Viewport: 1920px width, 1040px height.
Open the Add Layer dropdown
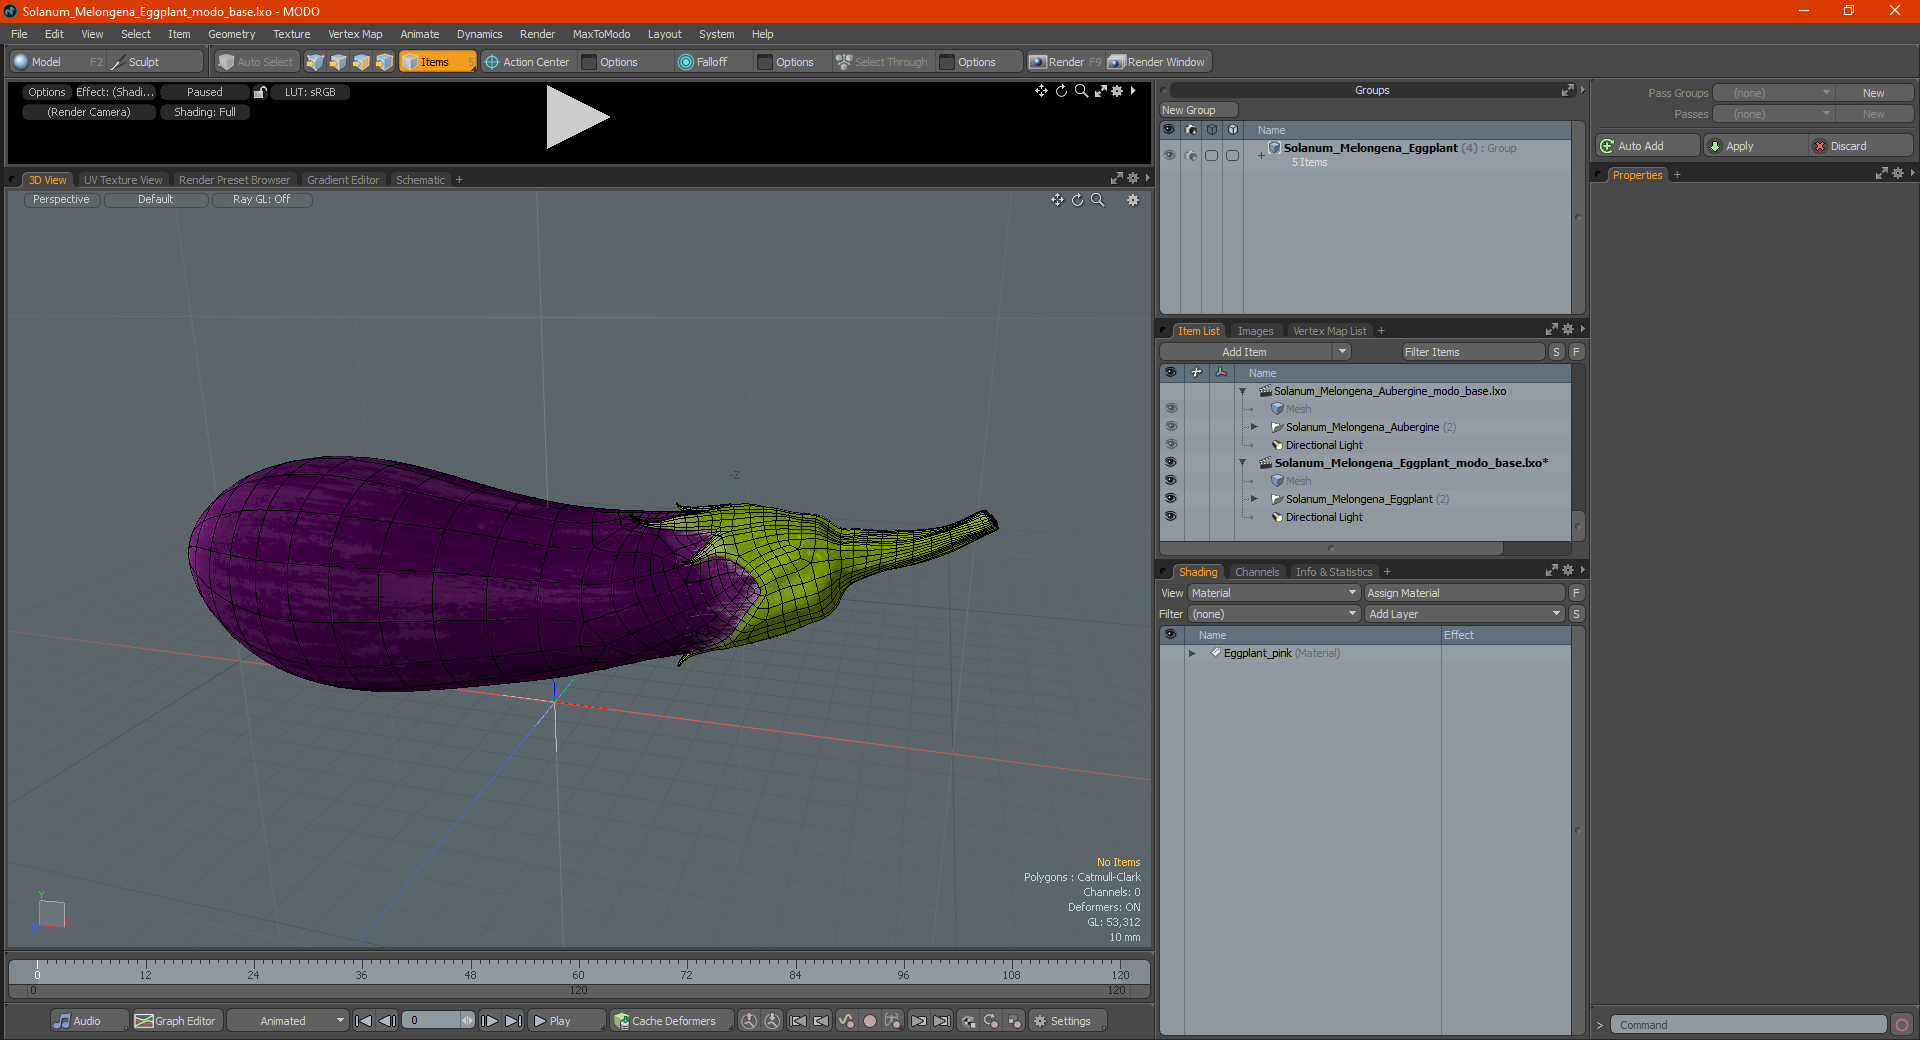coord(1465,614)
